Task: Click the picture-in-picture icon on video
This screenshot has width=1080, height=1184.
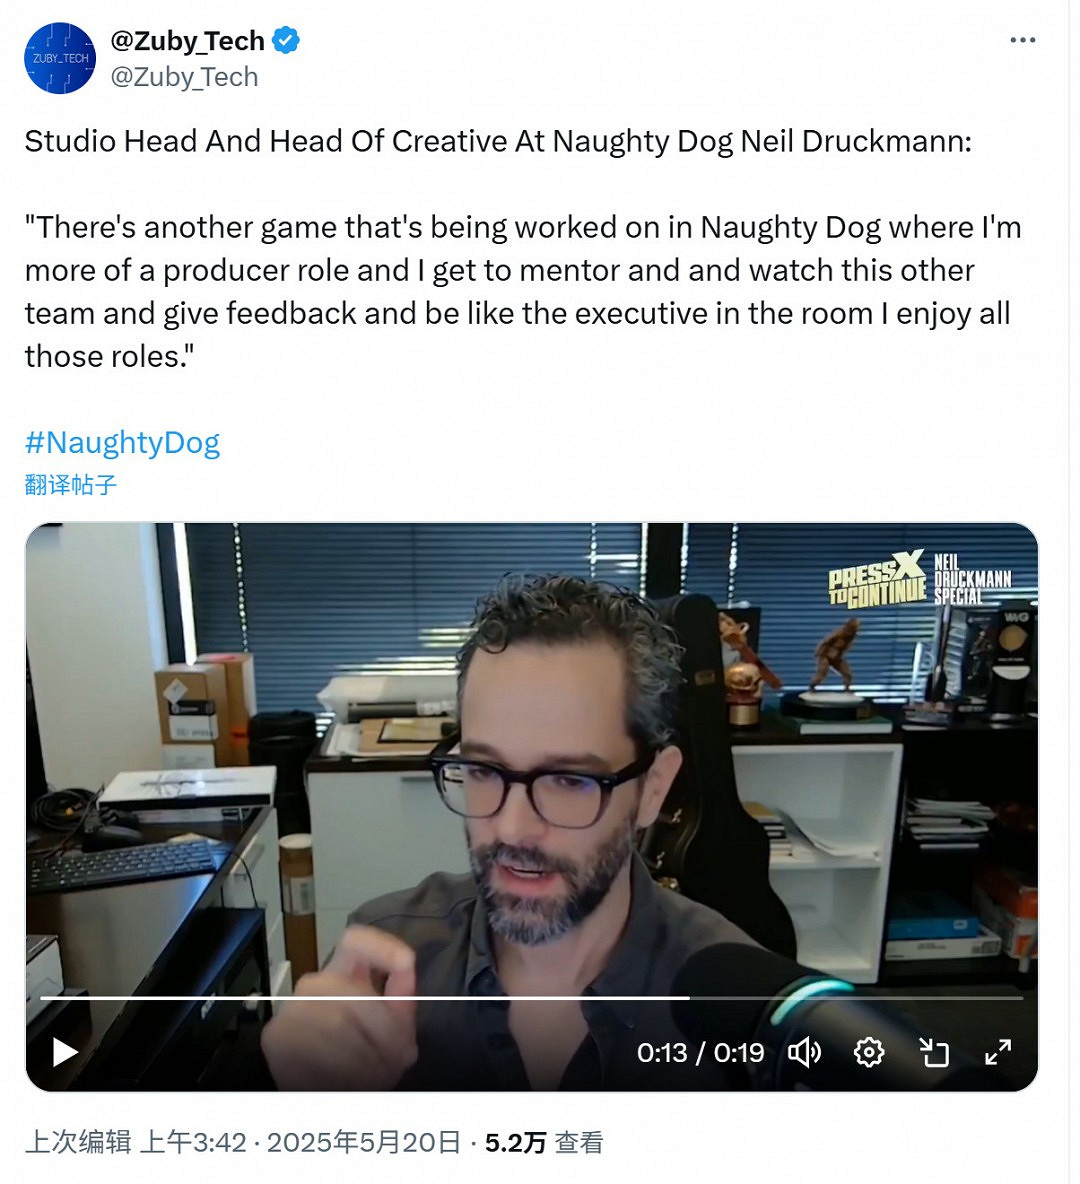Action: coord(933,1052)
